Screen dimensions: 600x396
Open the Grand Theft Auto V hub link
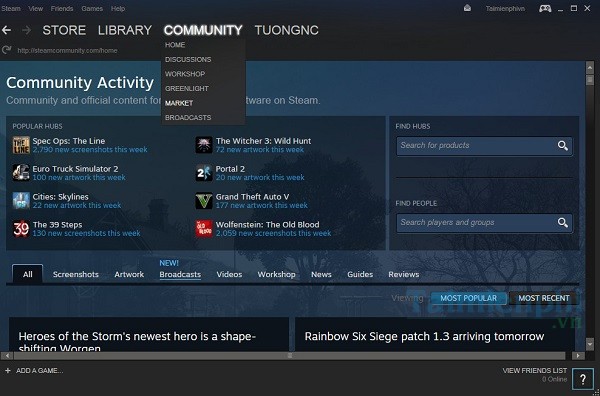[252, 197]
